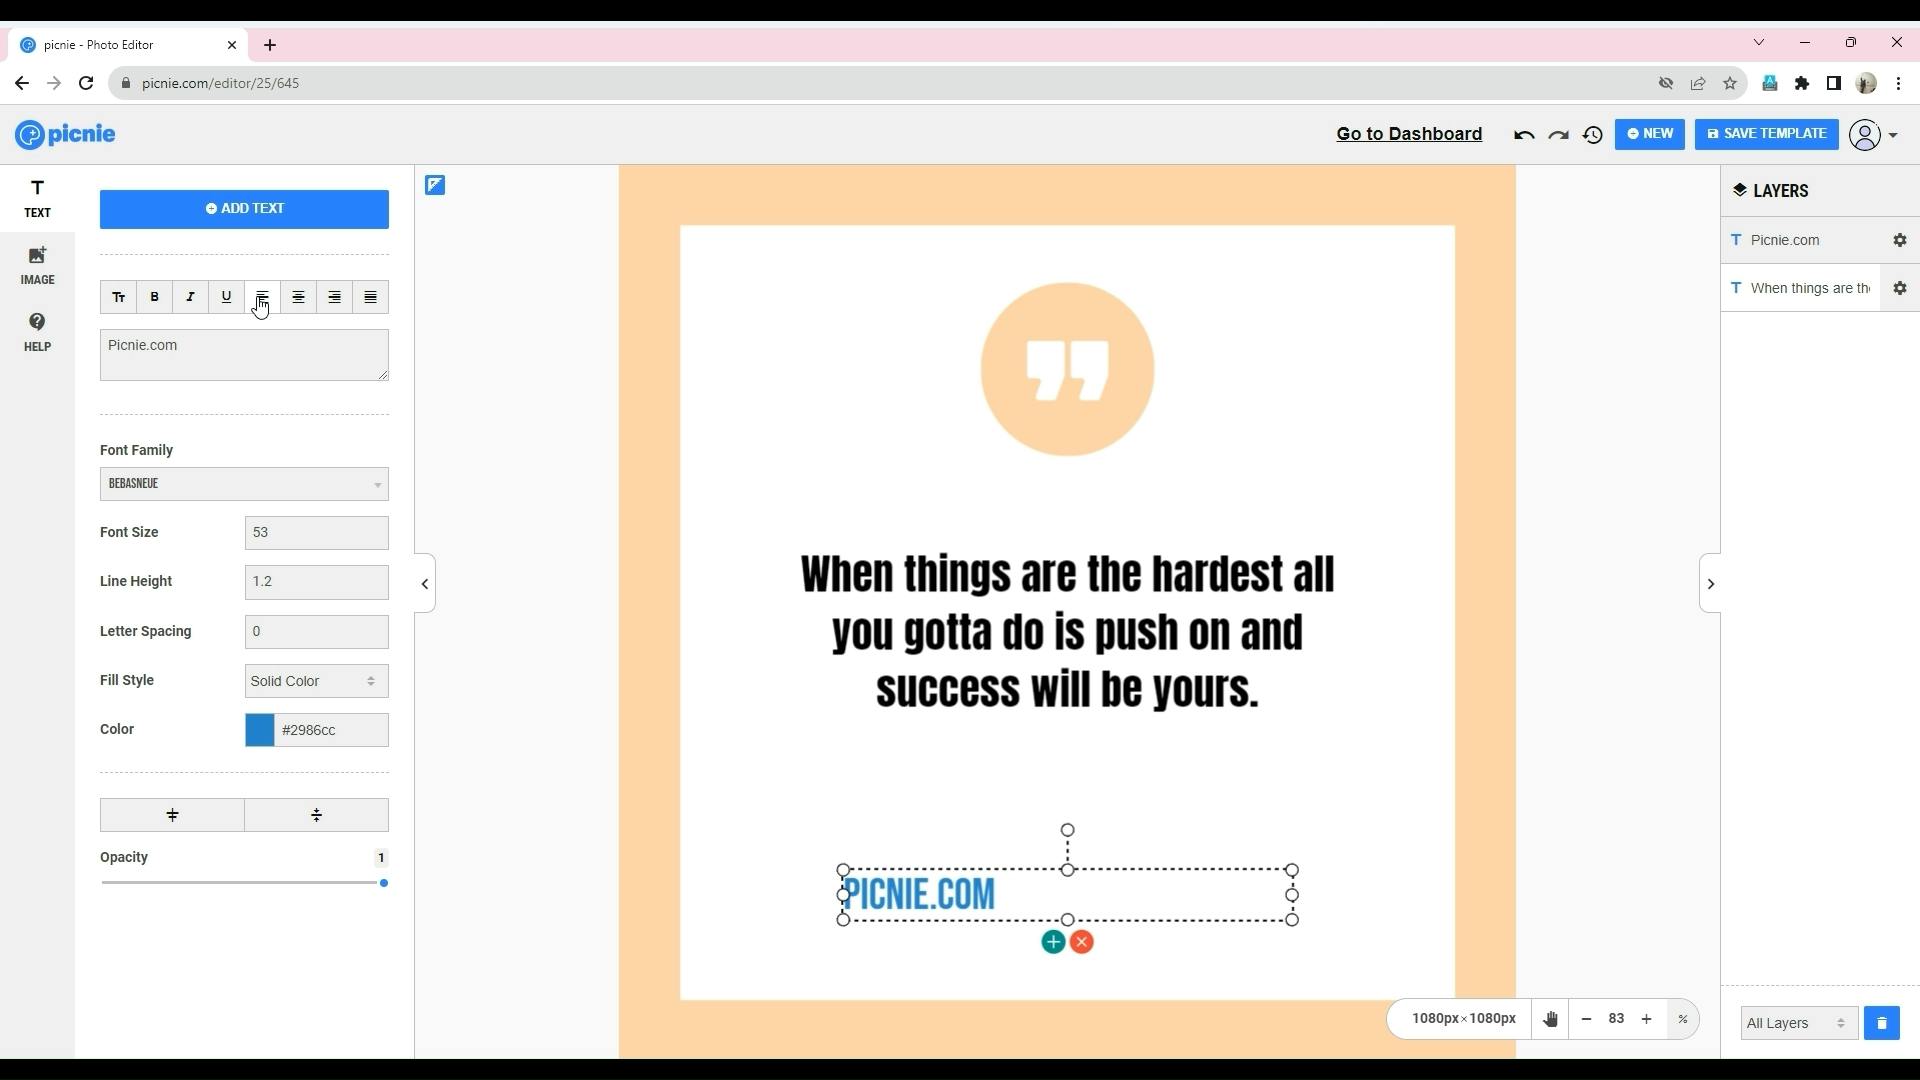Toggle the left-align text icon
The height and width of the screenshot is (1080, 1920).
[261, 297]
